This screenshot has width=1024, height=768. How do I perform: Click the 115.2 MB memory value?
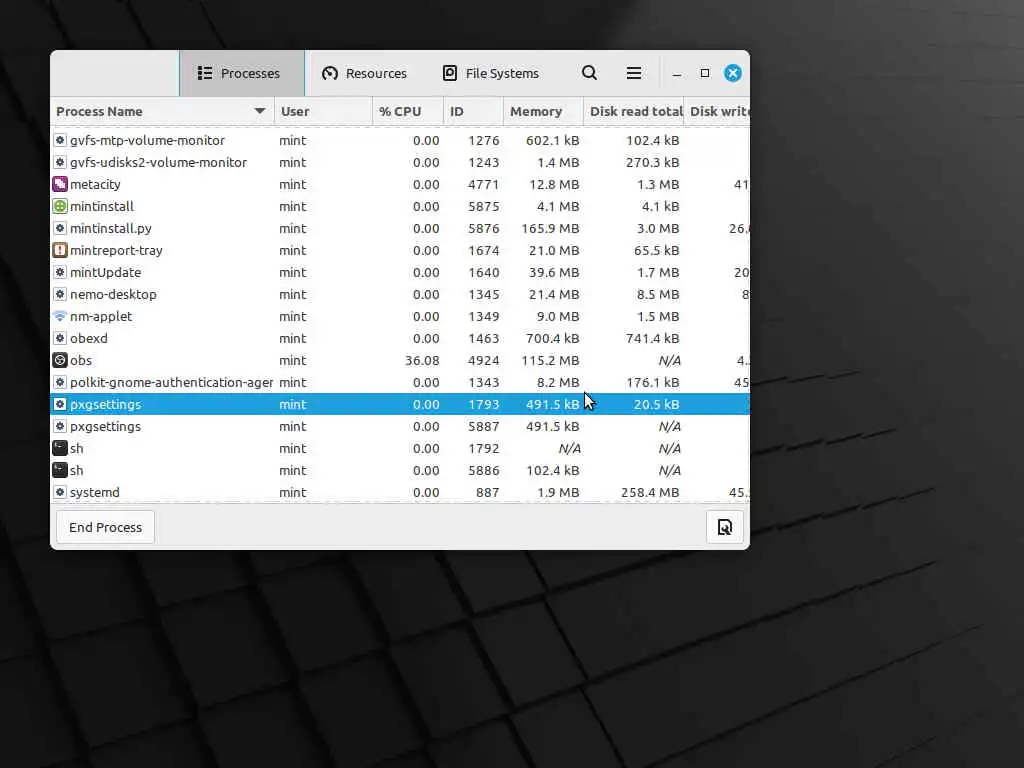[x=550, y=360]
